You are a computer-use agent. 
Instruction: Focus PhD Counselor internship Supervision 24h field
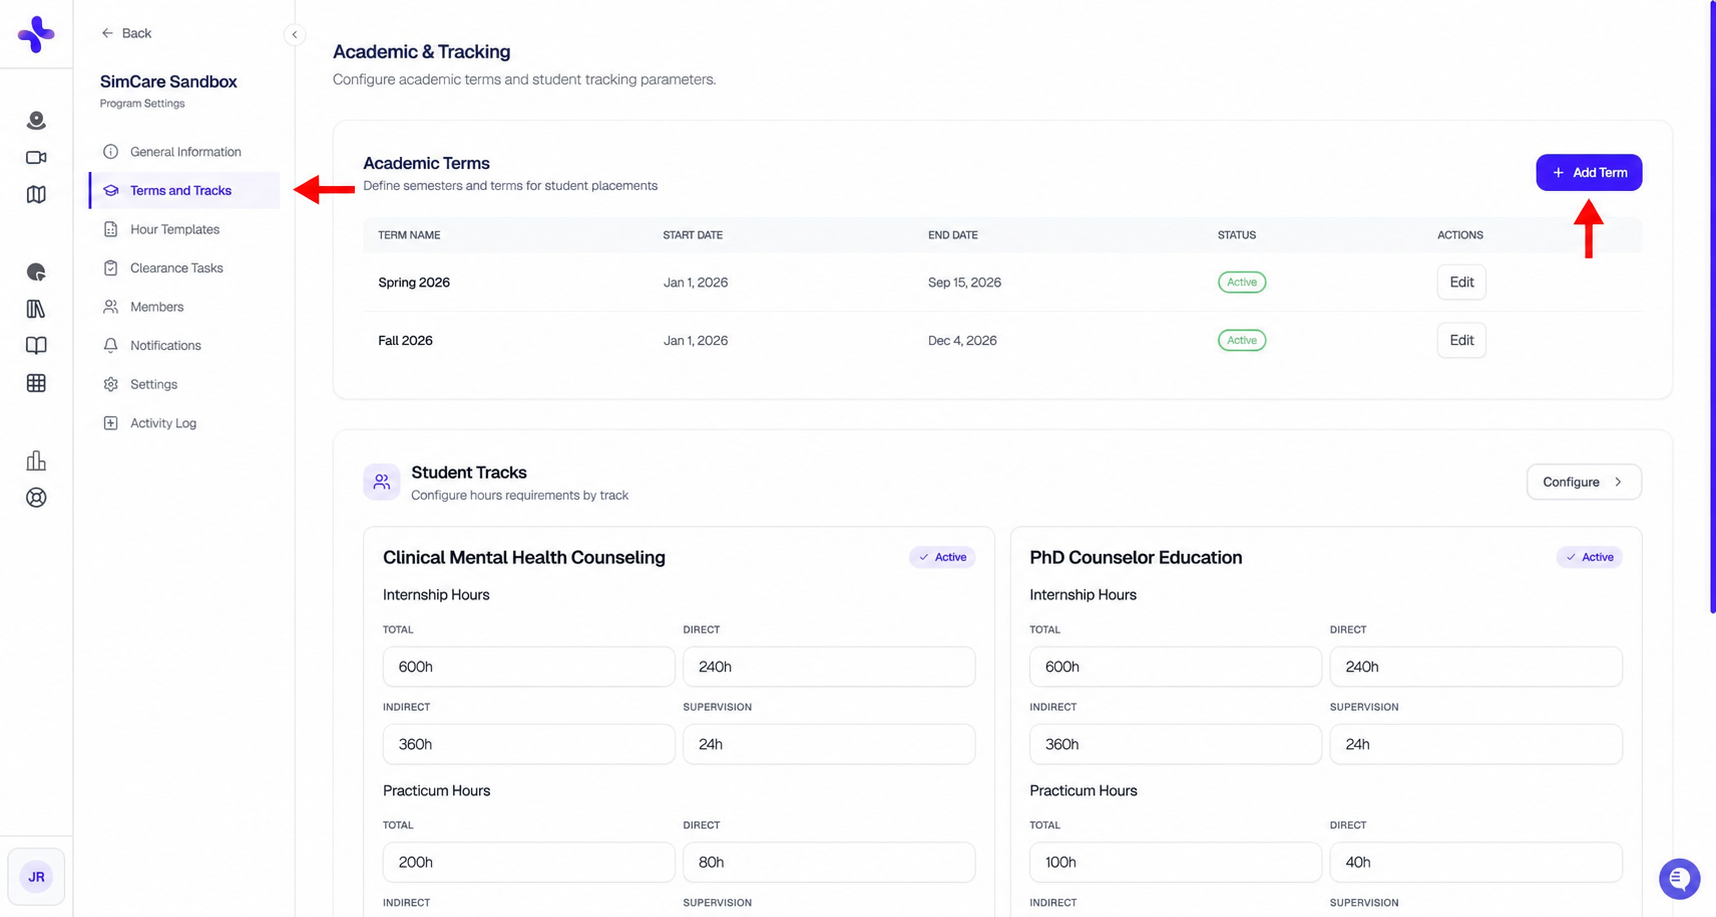pos(1476,744)
